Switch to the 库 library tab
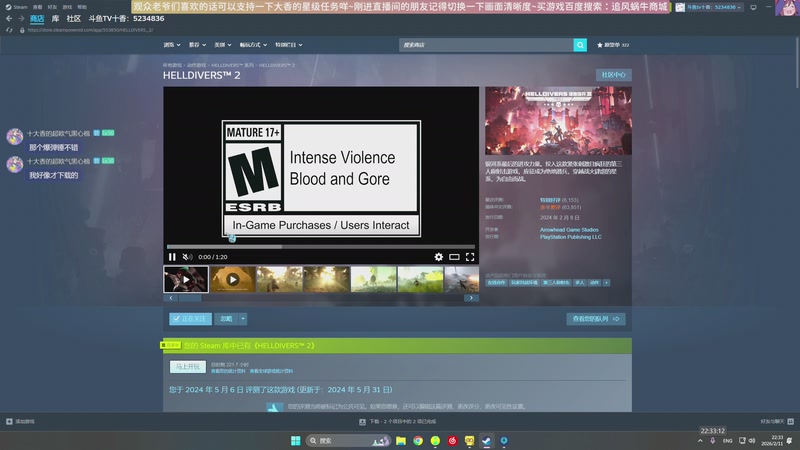The width and height of the screenshot is (800, 450). click(x=55, y=18)
